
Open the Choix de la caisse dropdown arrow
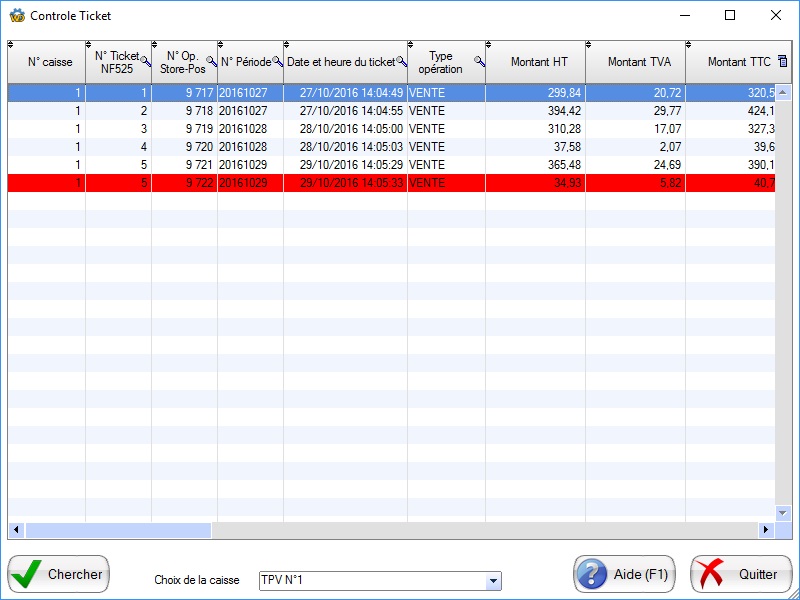[492, 581]
